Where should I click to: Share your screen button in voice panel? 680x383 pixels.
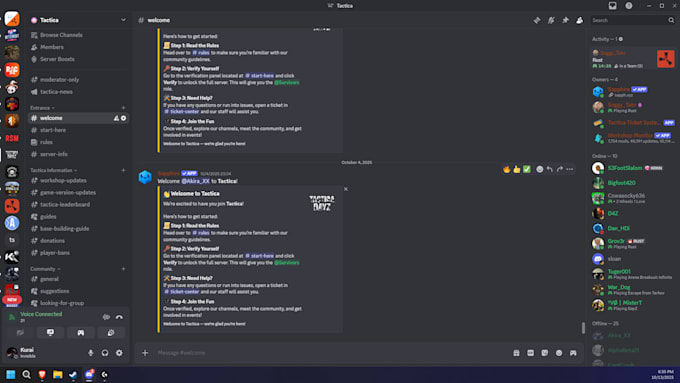click(x=50, y=333)
